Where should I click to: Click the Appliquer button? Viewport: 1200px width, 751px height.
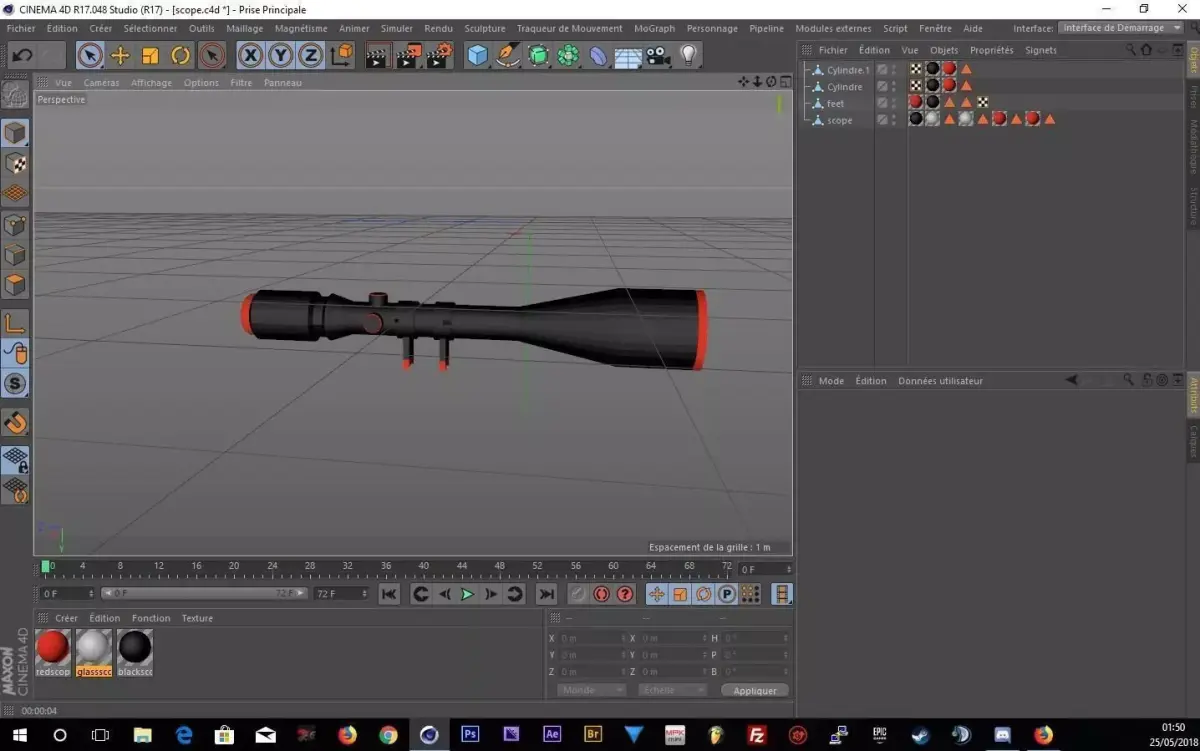(755, 690)
